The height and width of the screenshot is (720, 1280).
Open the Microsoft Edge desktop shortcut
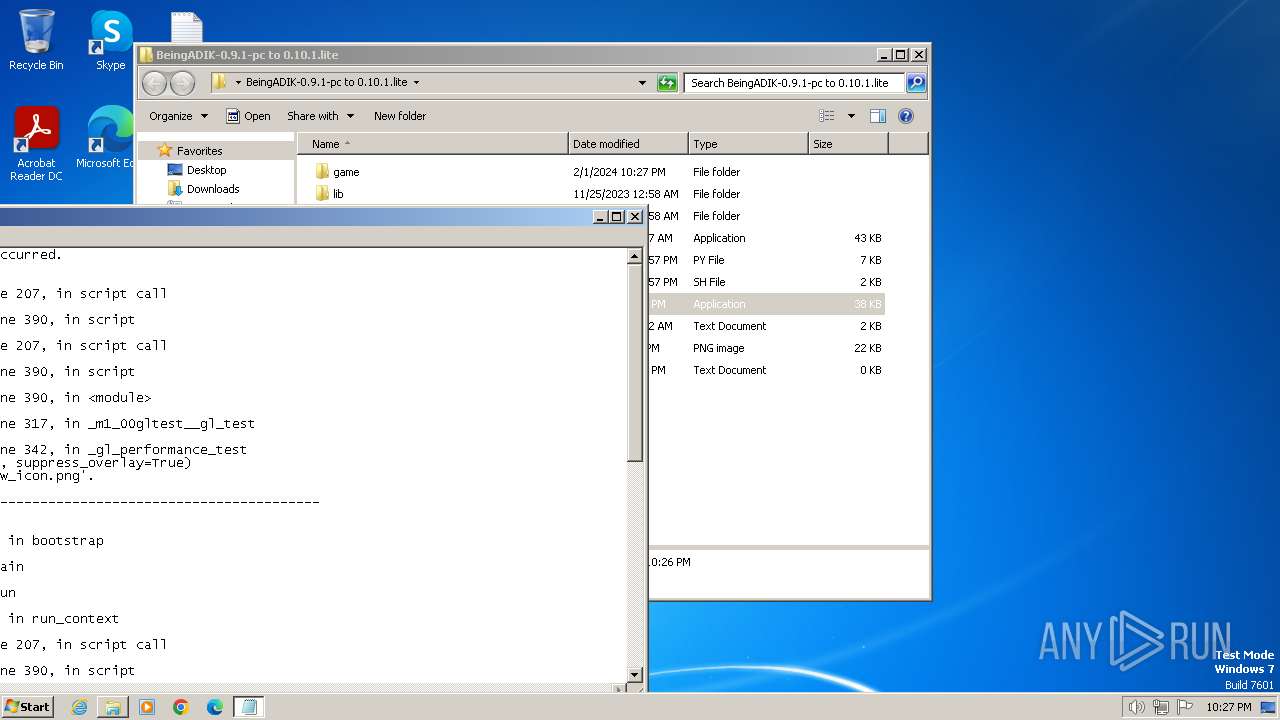tap(107, 138)
